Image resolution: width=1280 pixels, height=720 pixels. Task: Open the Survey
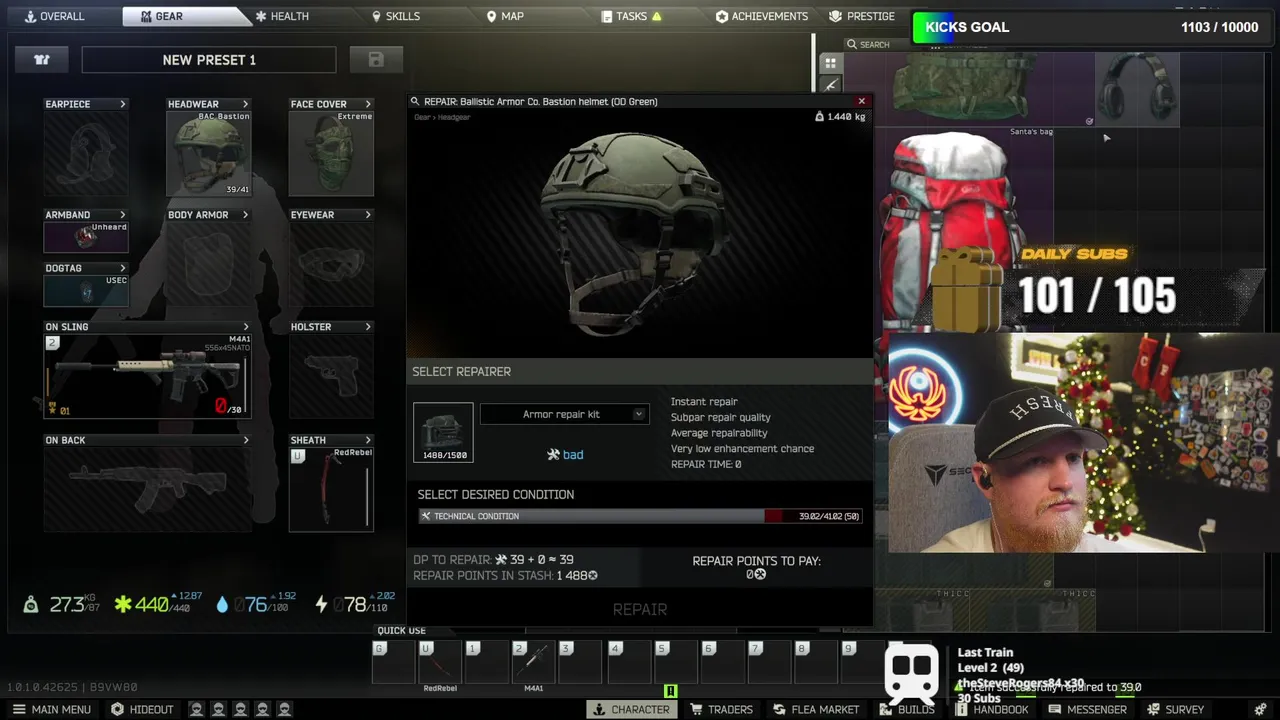point(1176,709)
